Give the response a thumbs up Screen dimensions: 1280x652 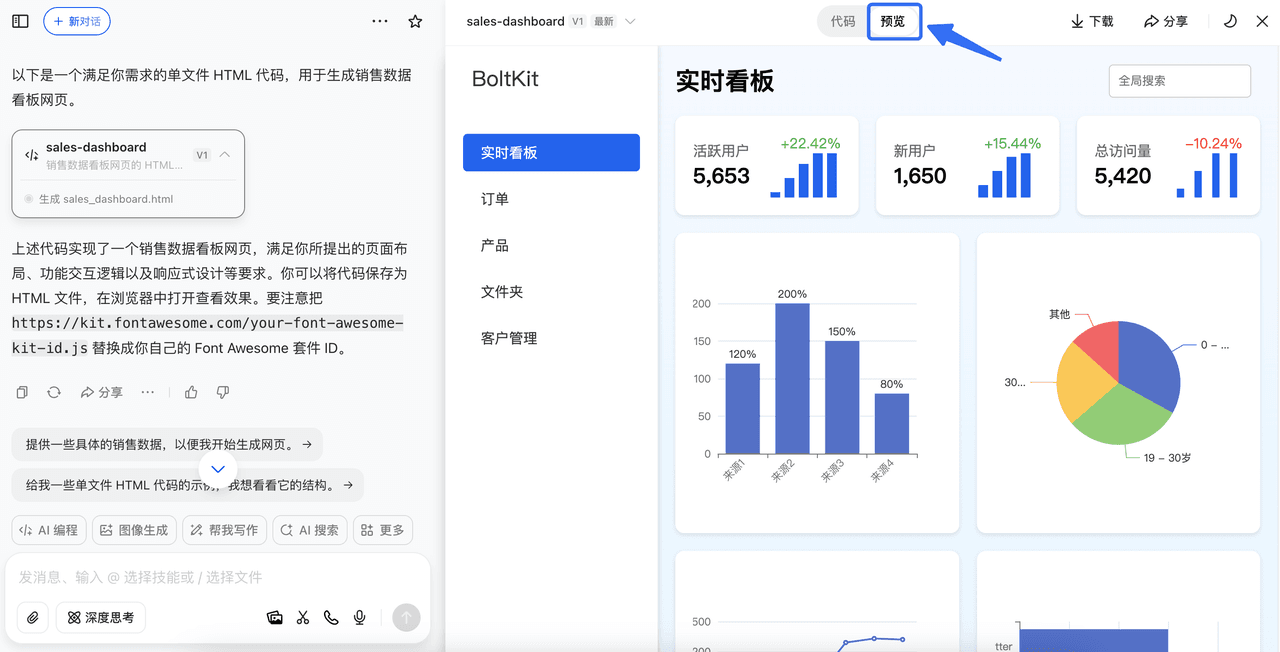point(191,392)
